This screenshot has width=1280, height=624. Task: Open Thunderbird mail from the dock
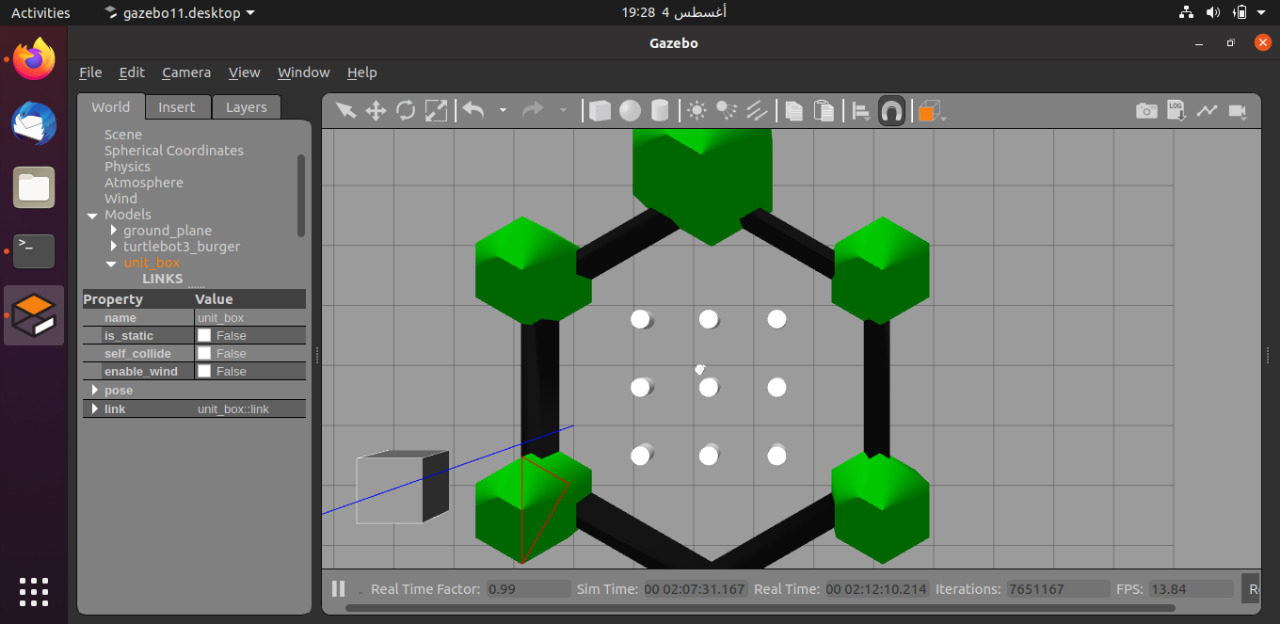tap(34, 124)
